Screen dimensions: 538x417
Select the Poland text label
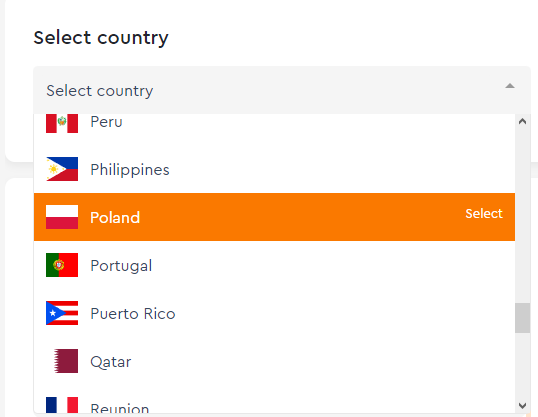(x=115, y=218)
